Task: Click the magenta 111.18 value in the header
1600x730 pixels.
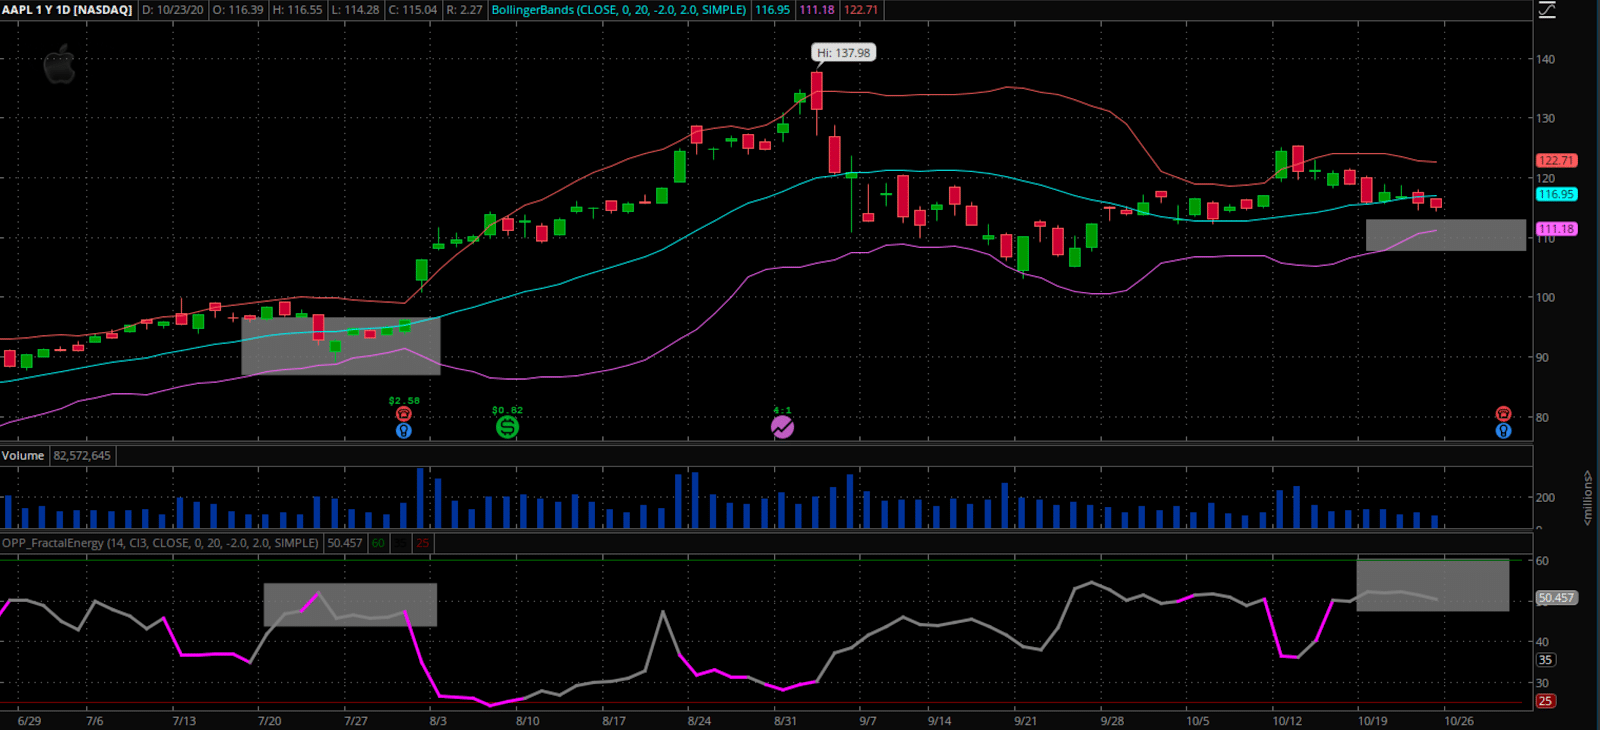Action: point(817,10)
